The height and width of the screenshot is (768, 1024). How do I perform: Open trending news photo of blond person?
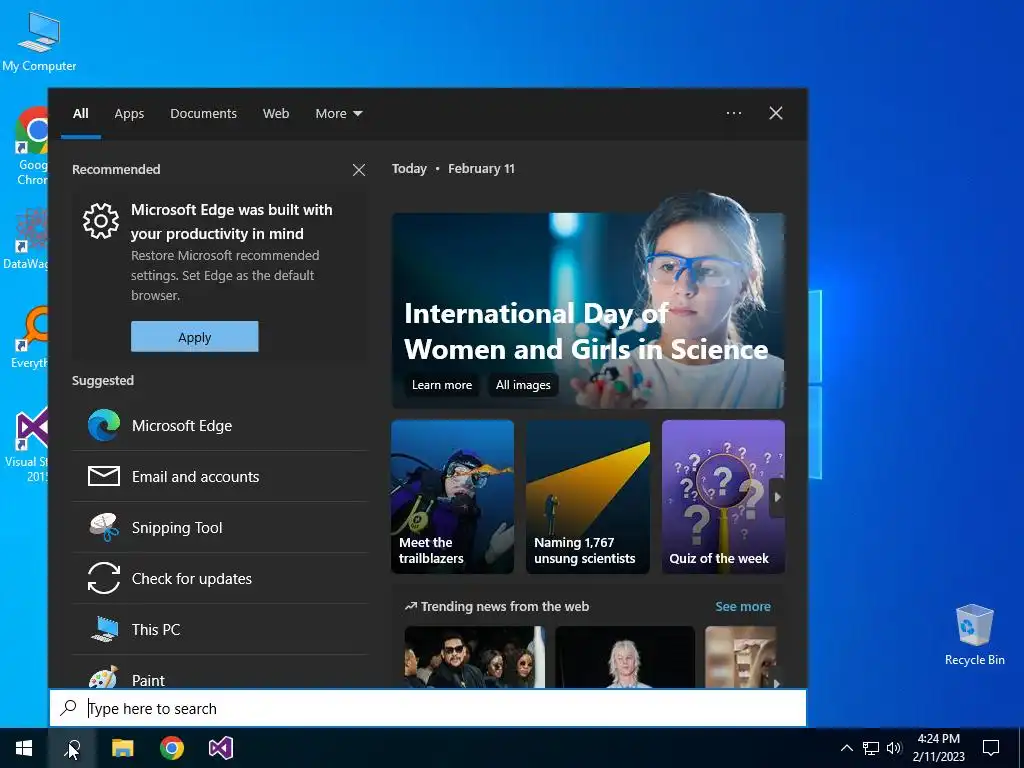tap(625, 657)
